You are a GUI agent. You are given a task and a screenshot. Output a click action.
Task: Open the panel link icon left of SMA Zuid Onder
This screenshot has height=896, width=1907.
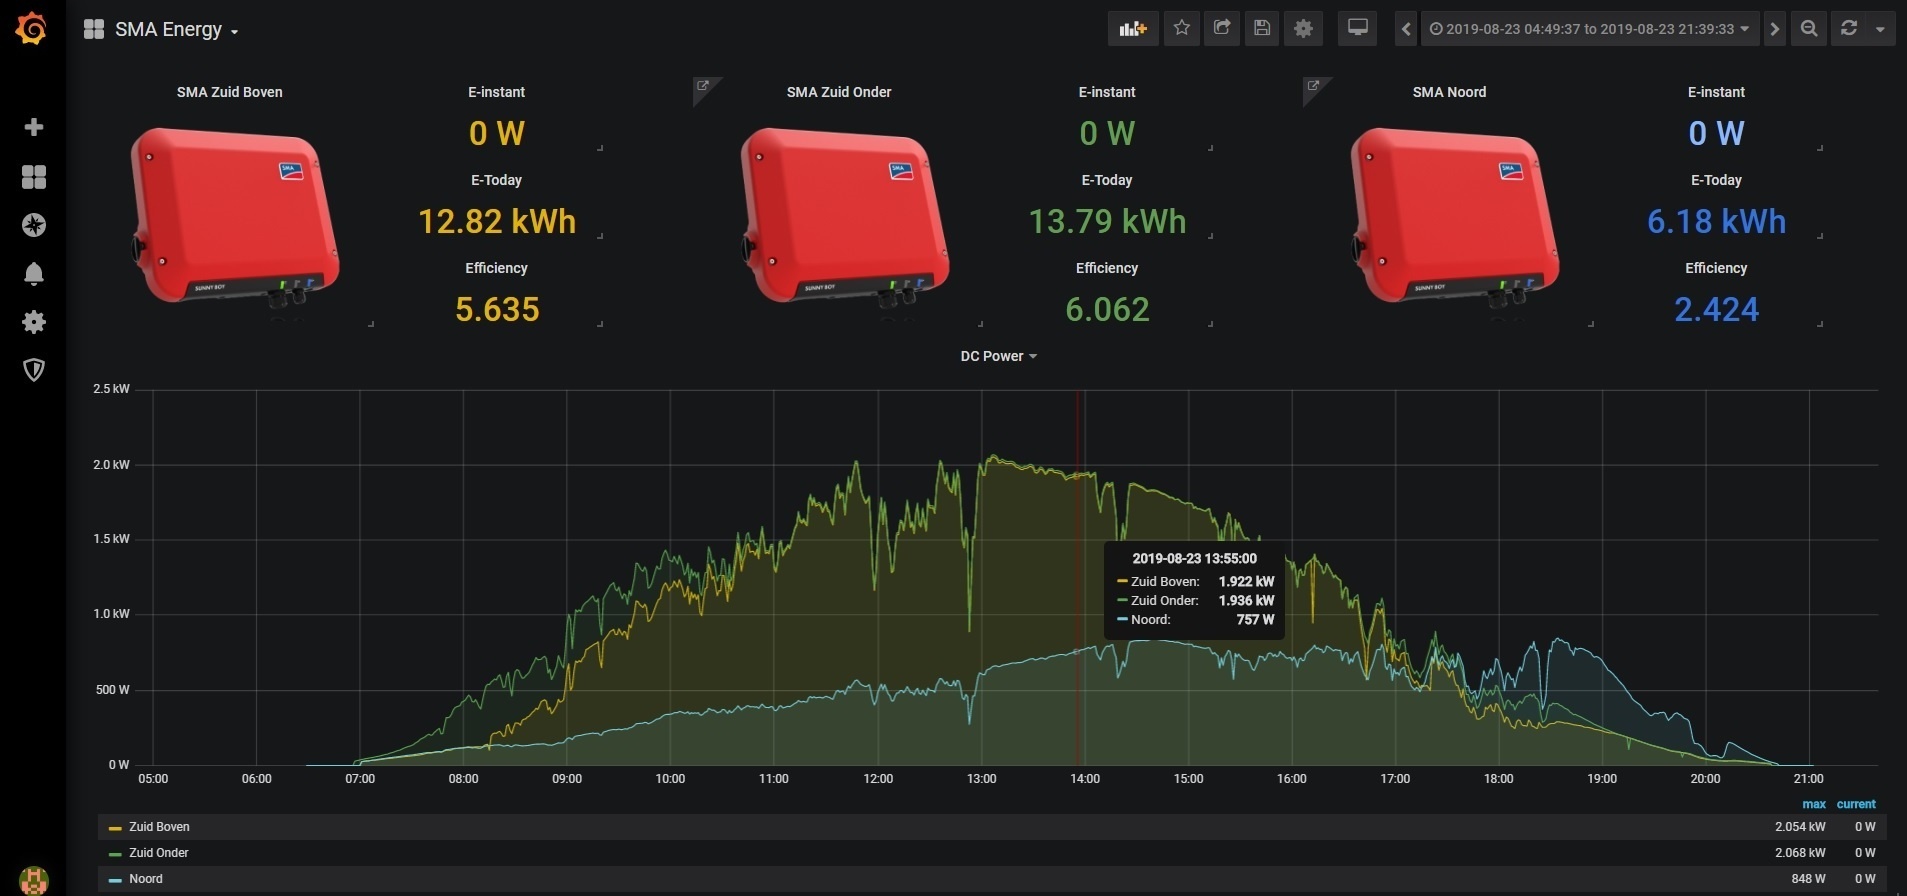coord(703,86)
